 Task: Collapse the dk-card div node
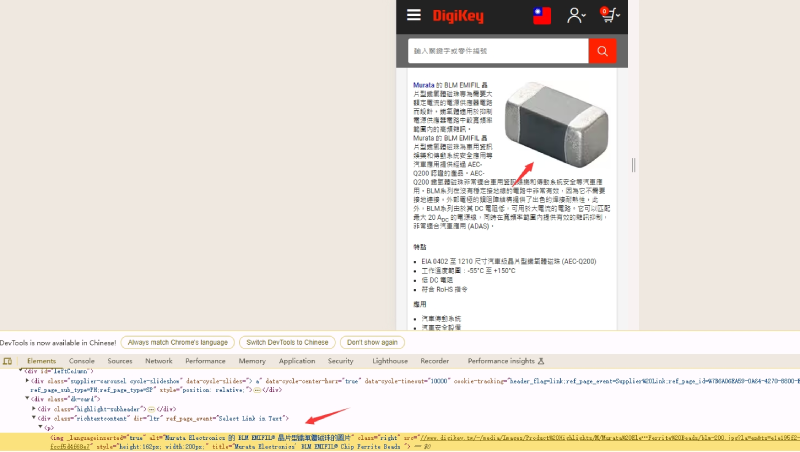28,398
